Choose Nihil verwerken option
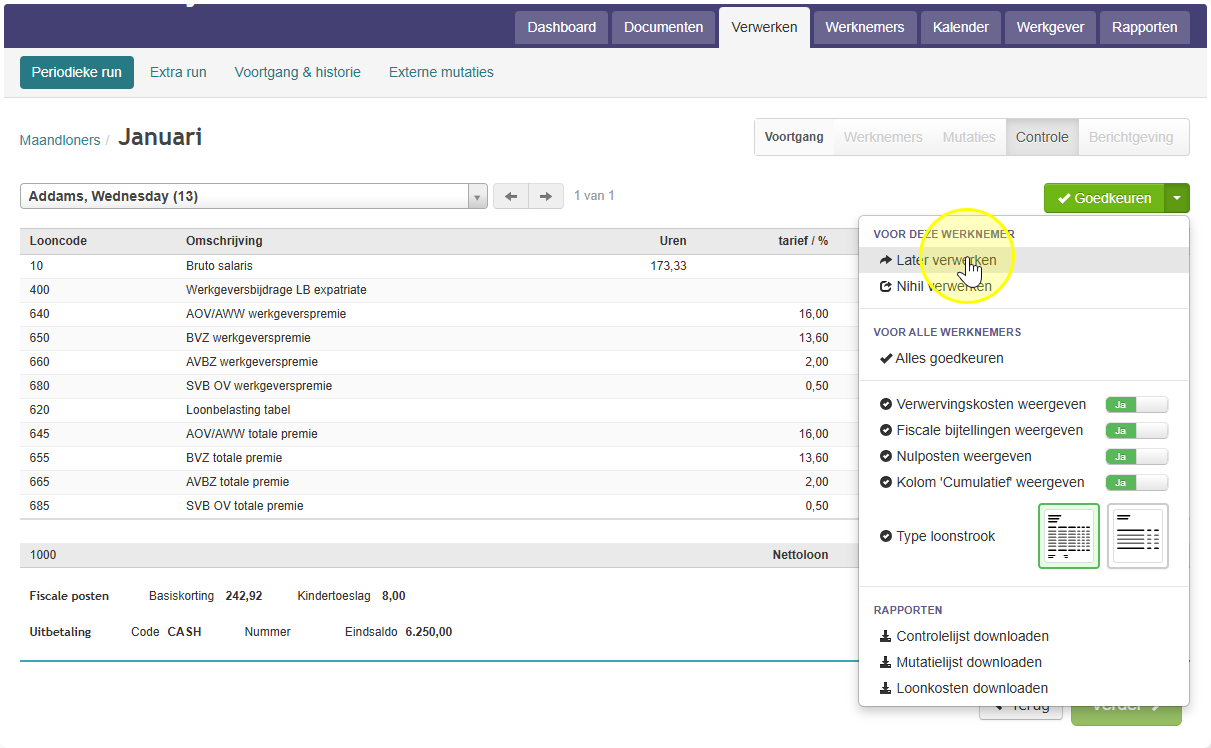The image size is (1211, 748). (x=1023, y=286)
